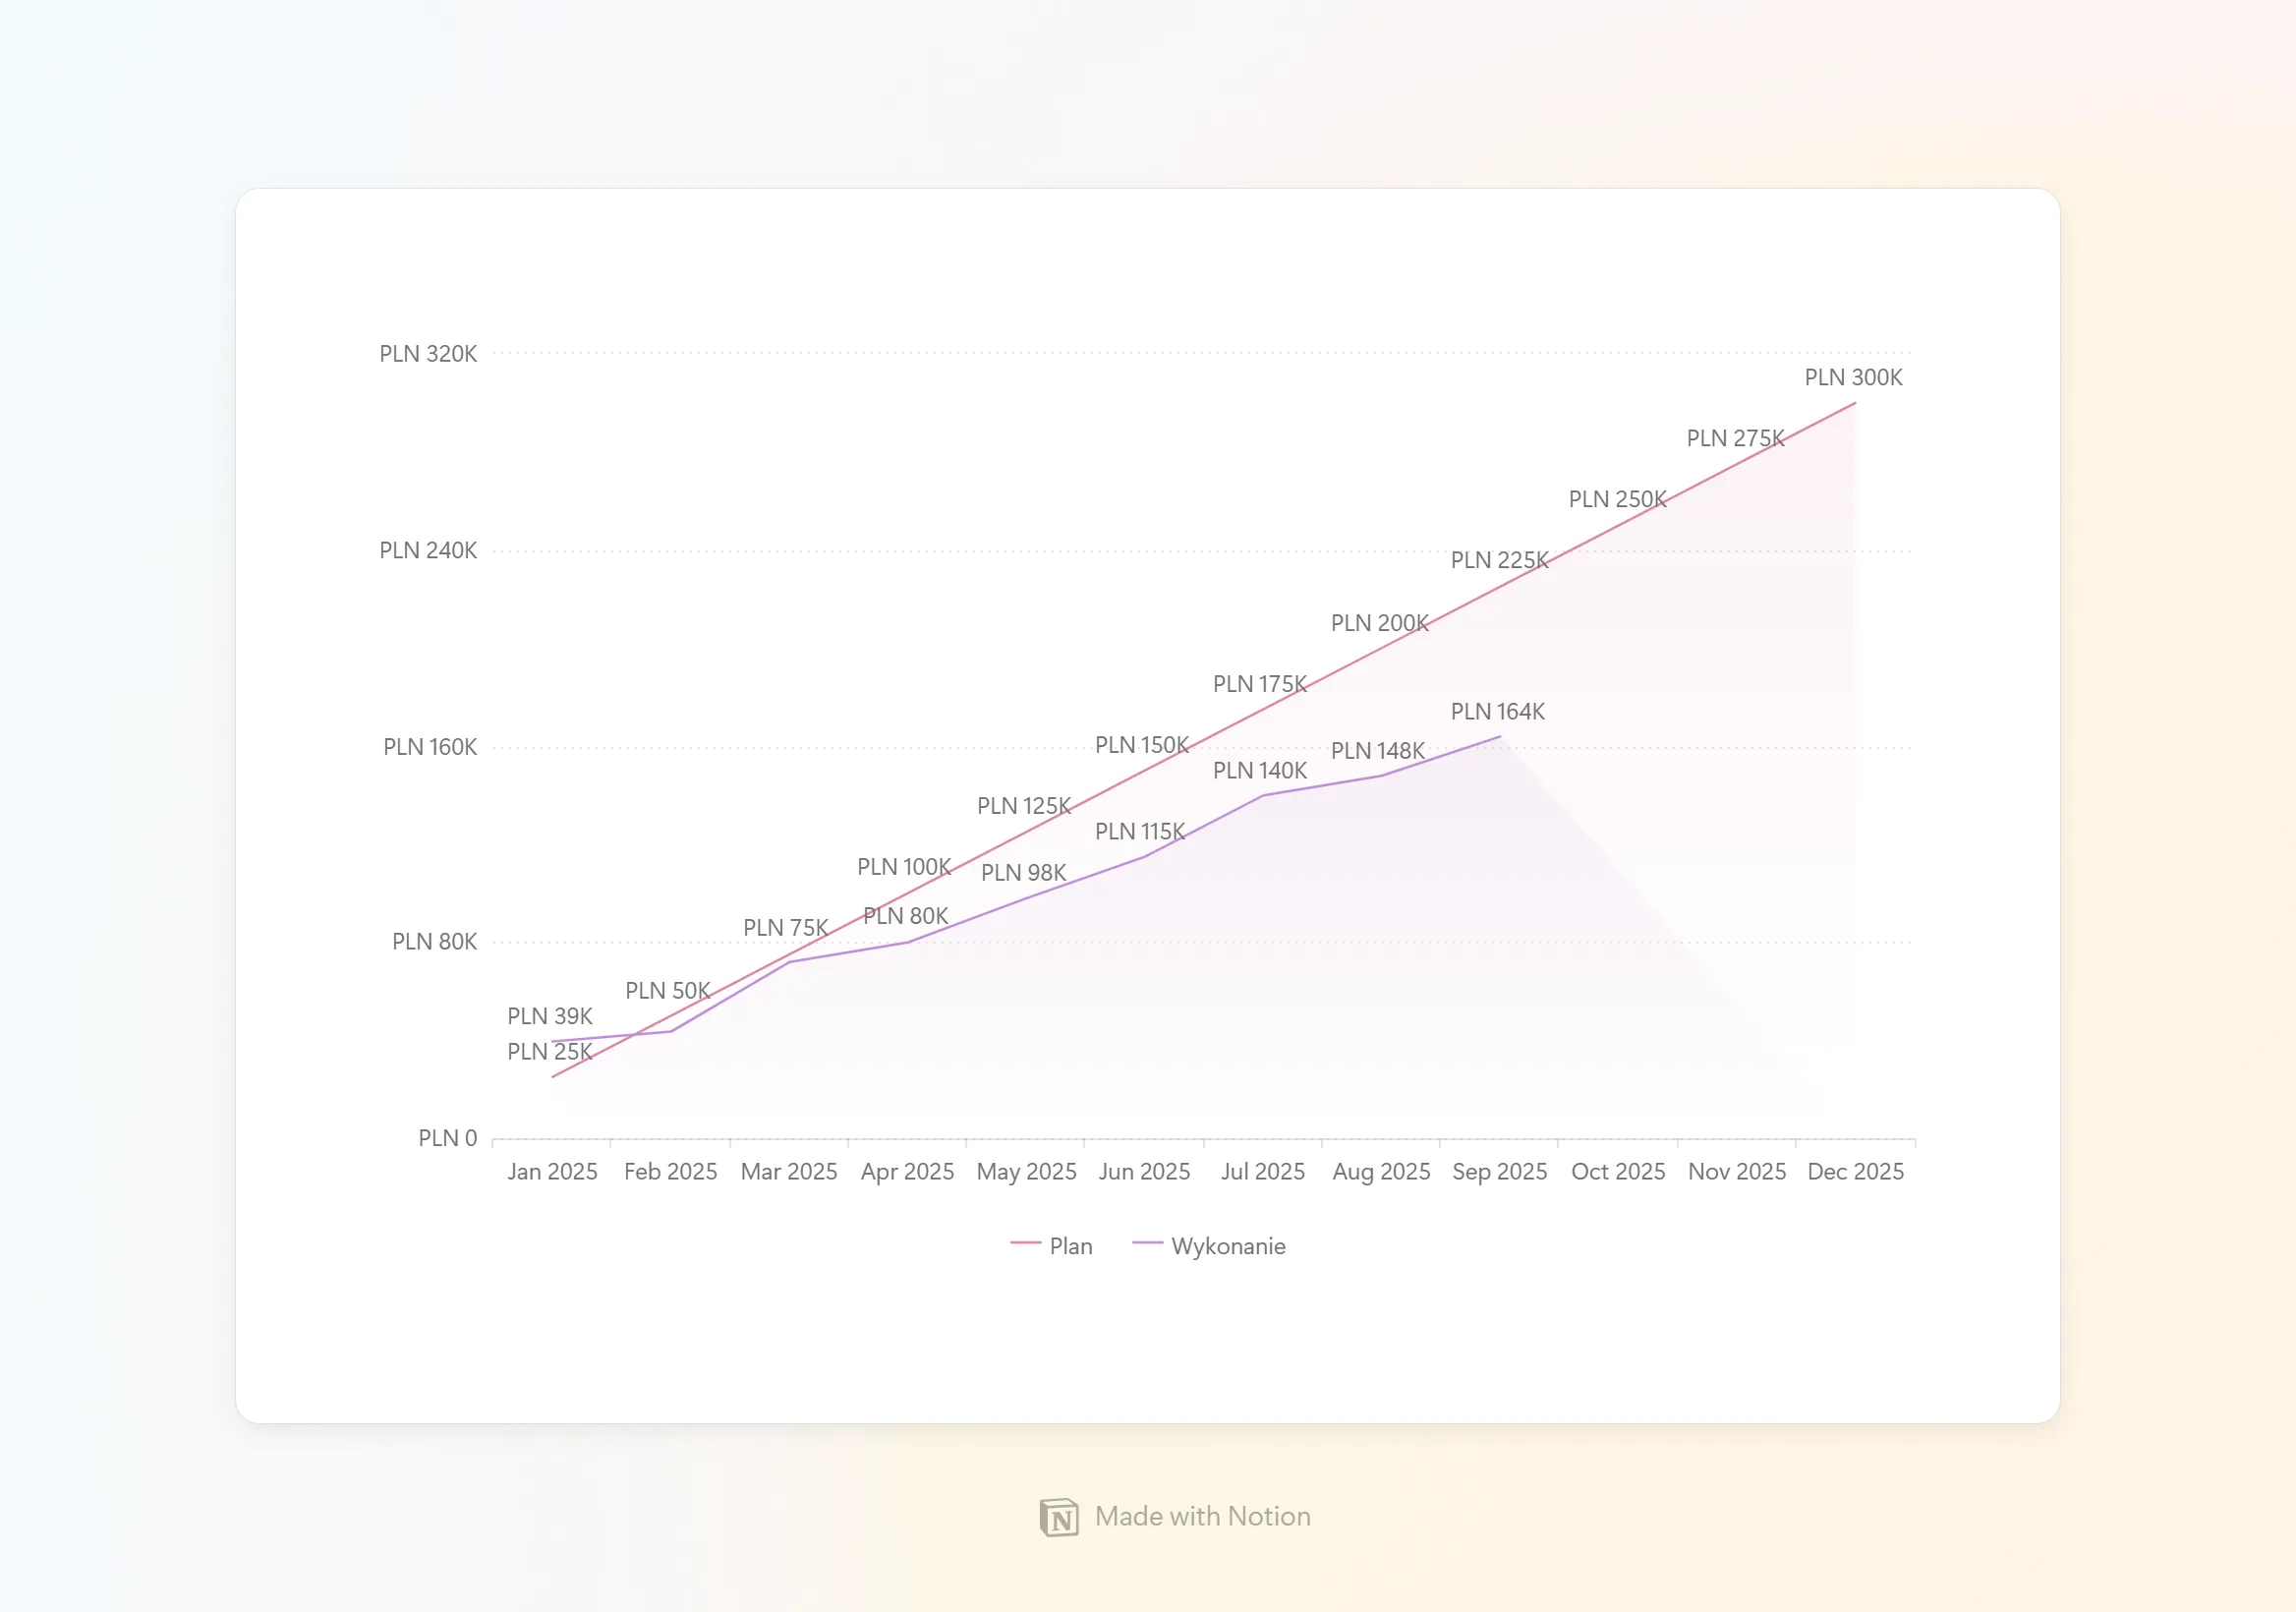The image size is (2296, 1612).
Task: Click the Notion logo icon
Action: 1059,1517
